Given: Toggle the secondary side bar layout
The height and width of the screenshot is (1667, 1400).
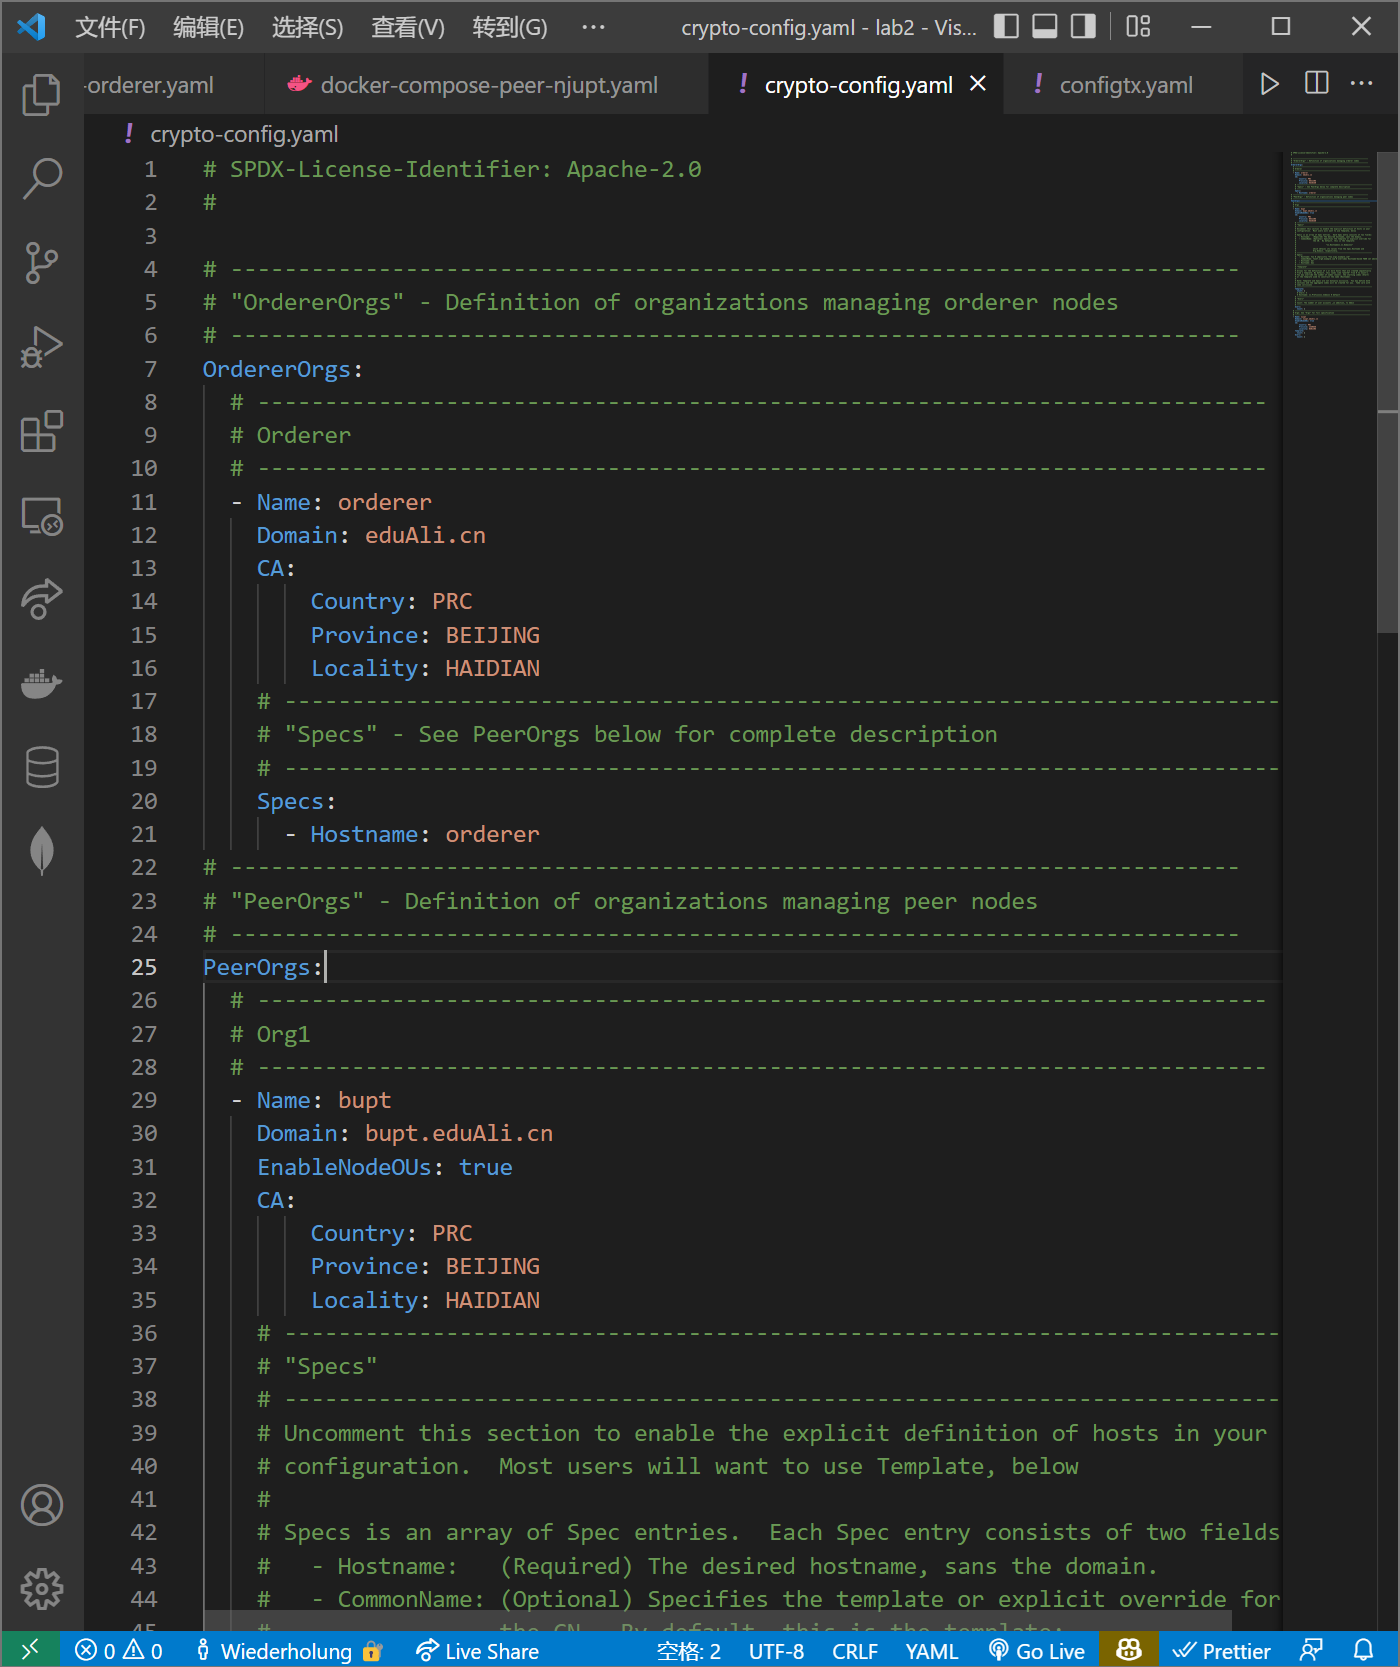Looking at the screenshot, I should [1083, 26].
